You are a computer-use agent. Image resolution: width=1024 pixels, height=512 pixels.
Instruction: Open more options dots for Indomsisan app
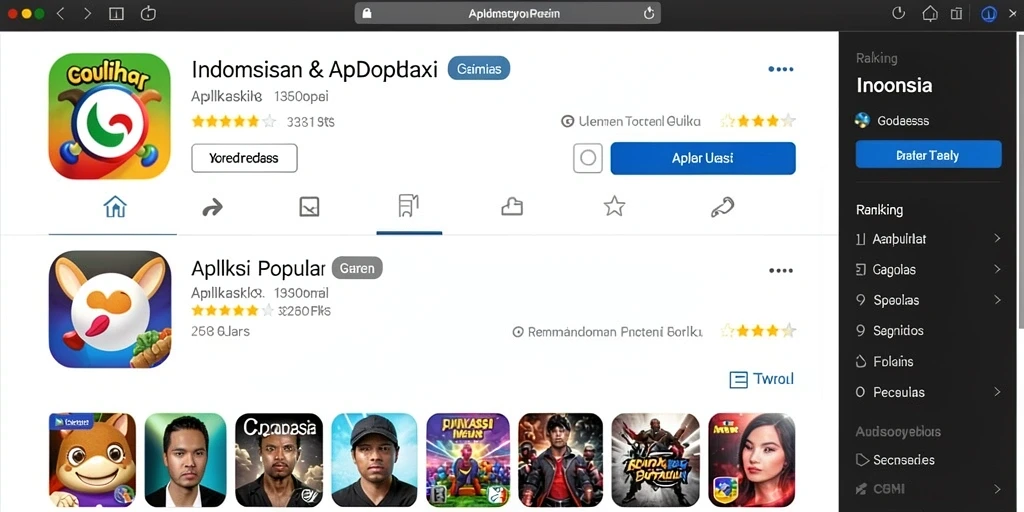(x=780, y=69)
